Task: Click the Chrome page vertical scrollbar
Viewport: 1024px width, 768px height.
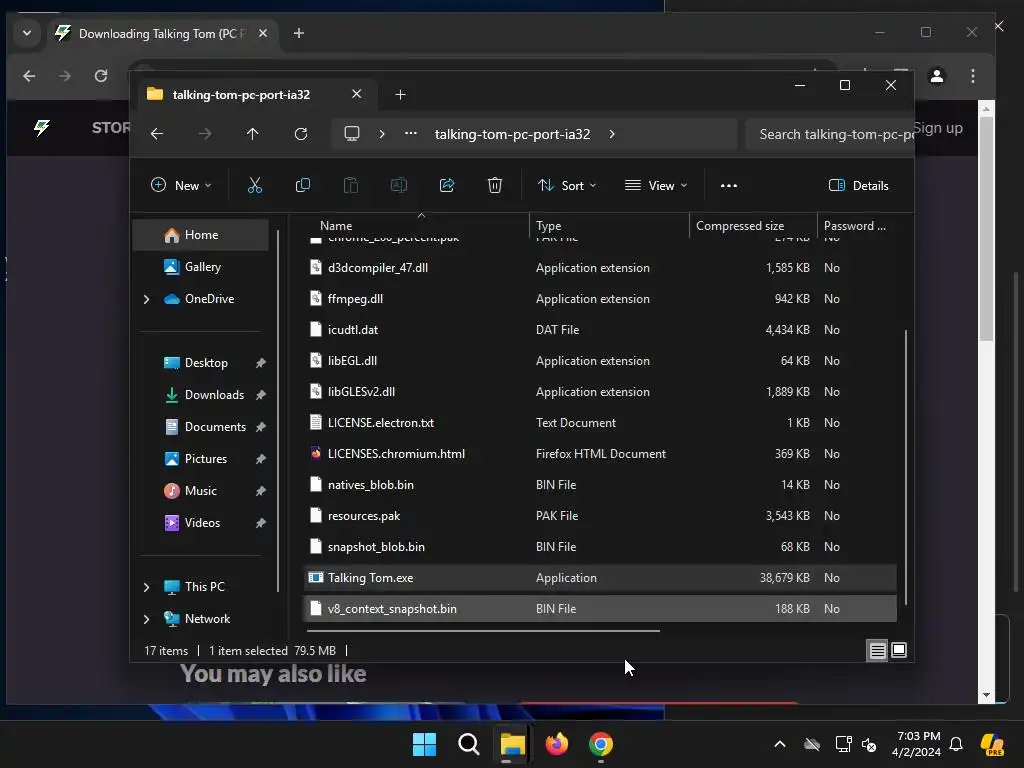Action: tap(986, 229)
